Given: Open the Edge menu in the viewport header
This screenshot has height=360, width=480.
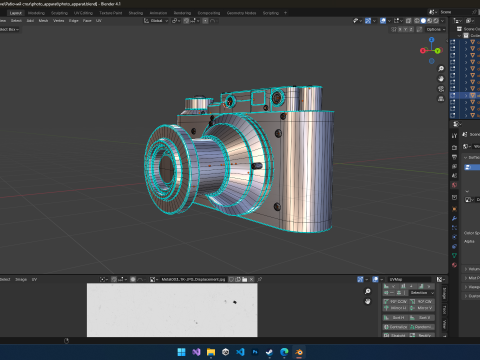Looking at the screenshot, I should (74, 21).
